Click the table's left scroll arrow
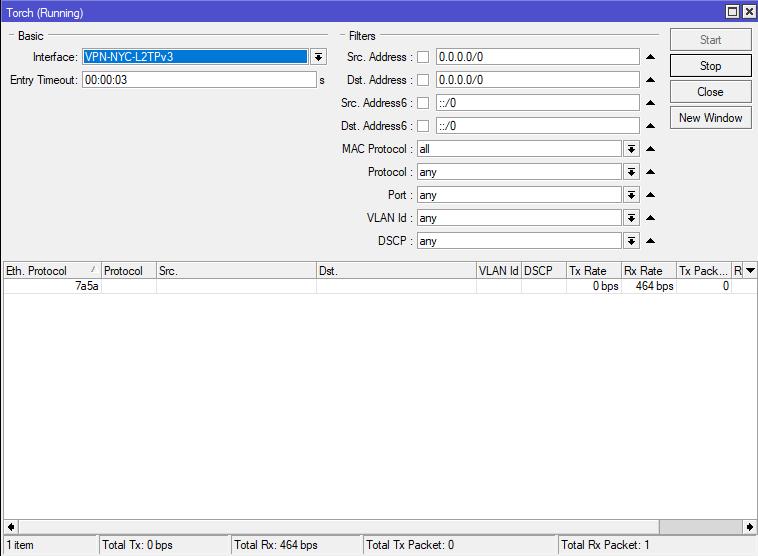 click(11, 527)
